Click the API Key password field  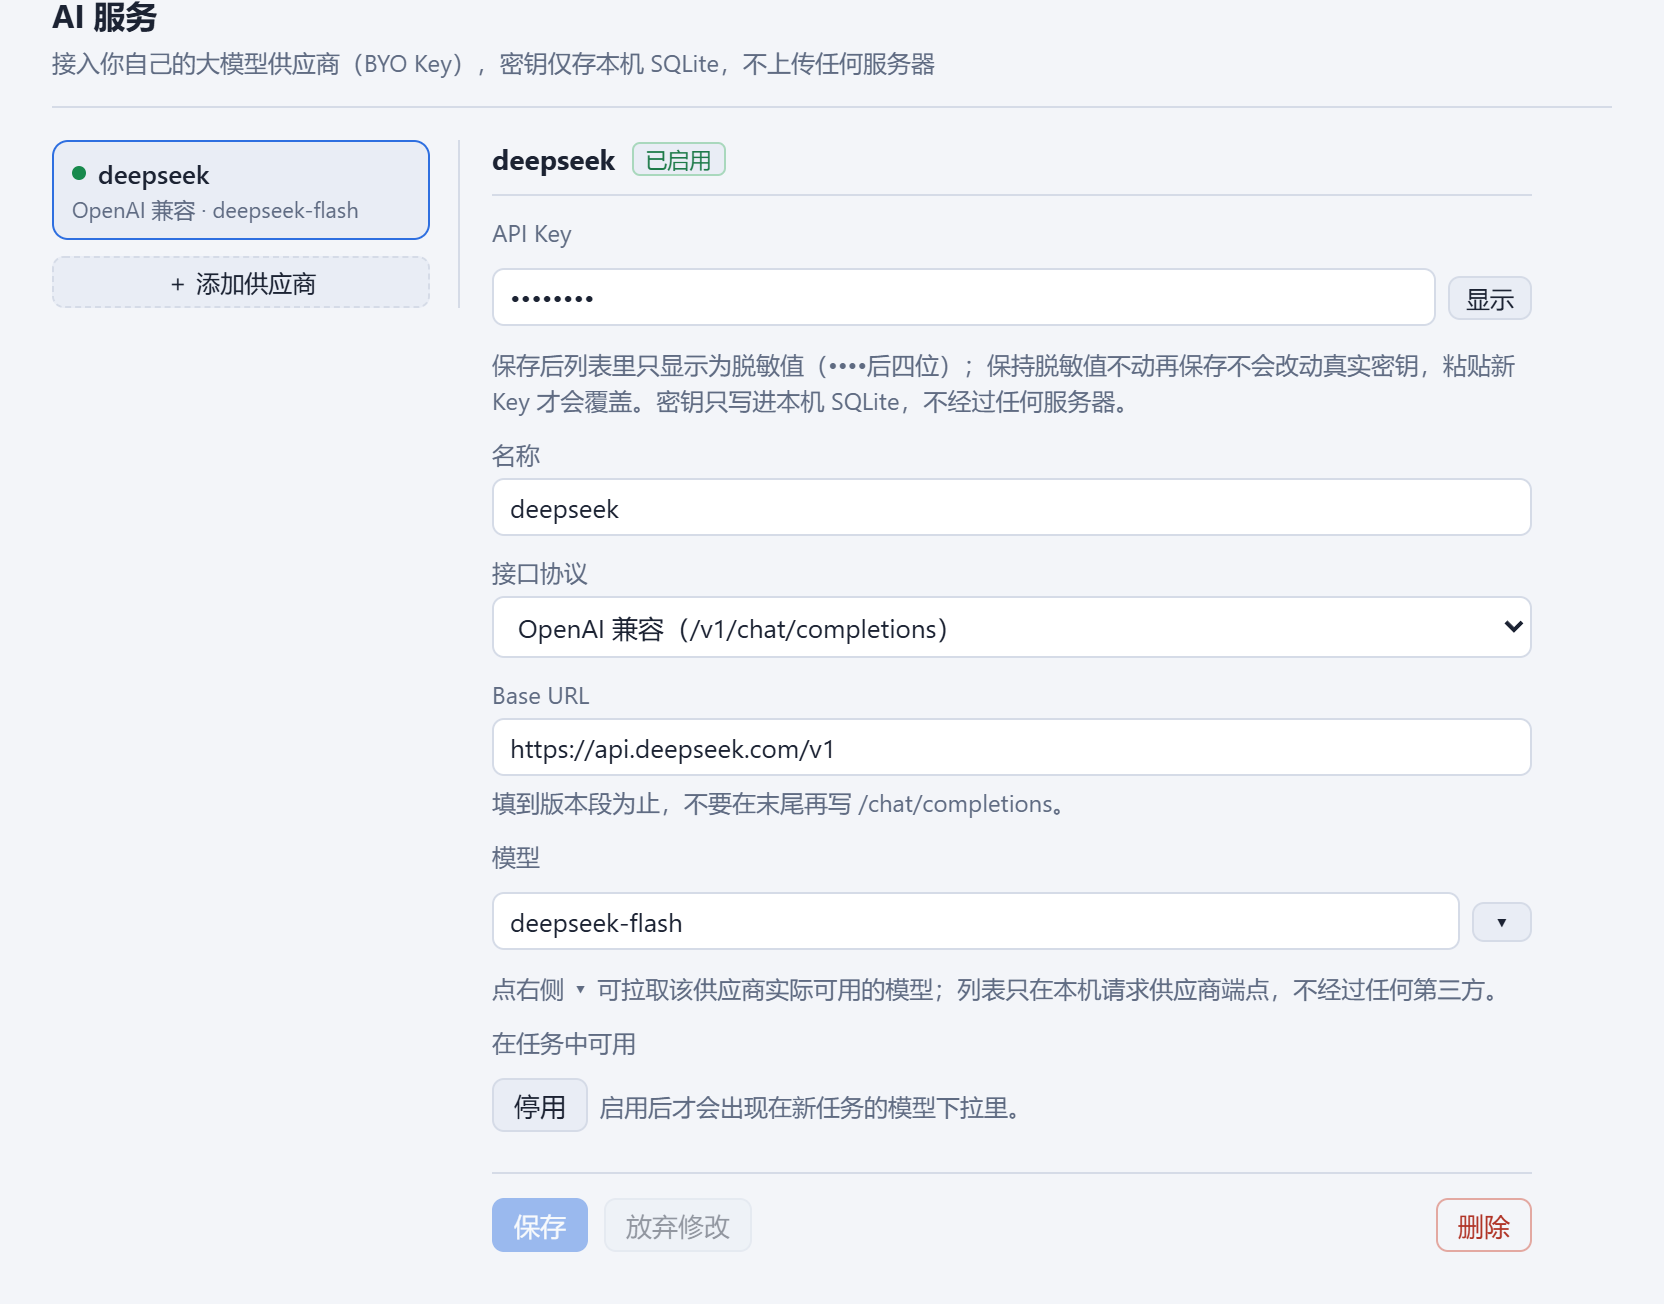click(x=964, y=297)
